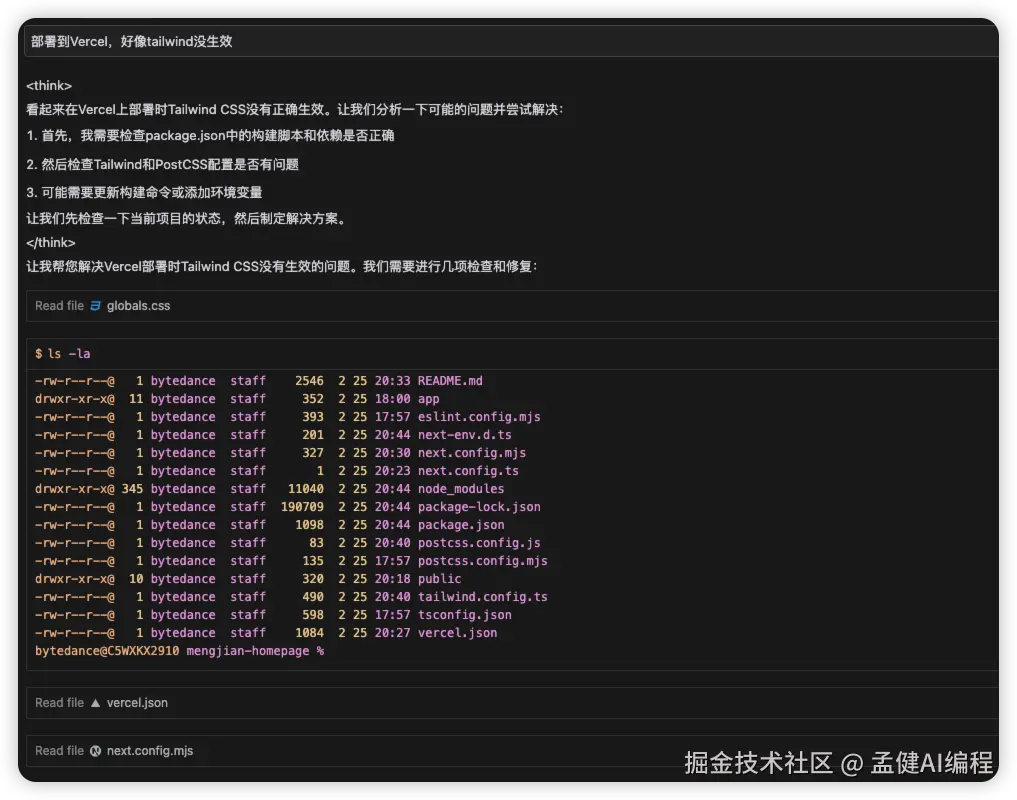Click the user message about Vercel tailwind
The height and width of the screenshot is (800, 1017).
(512, 42)
